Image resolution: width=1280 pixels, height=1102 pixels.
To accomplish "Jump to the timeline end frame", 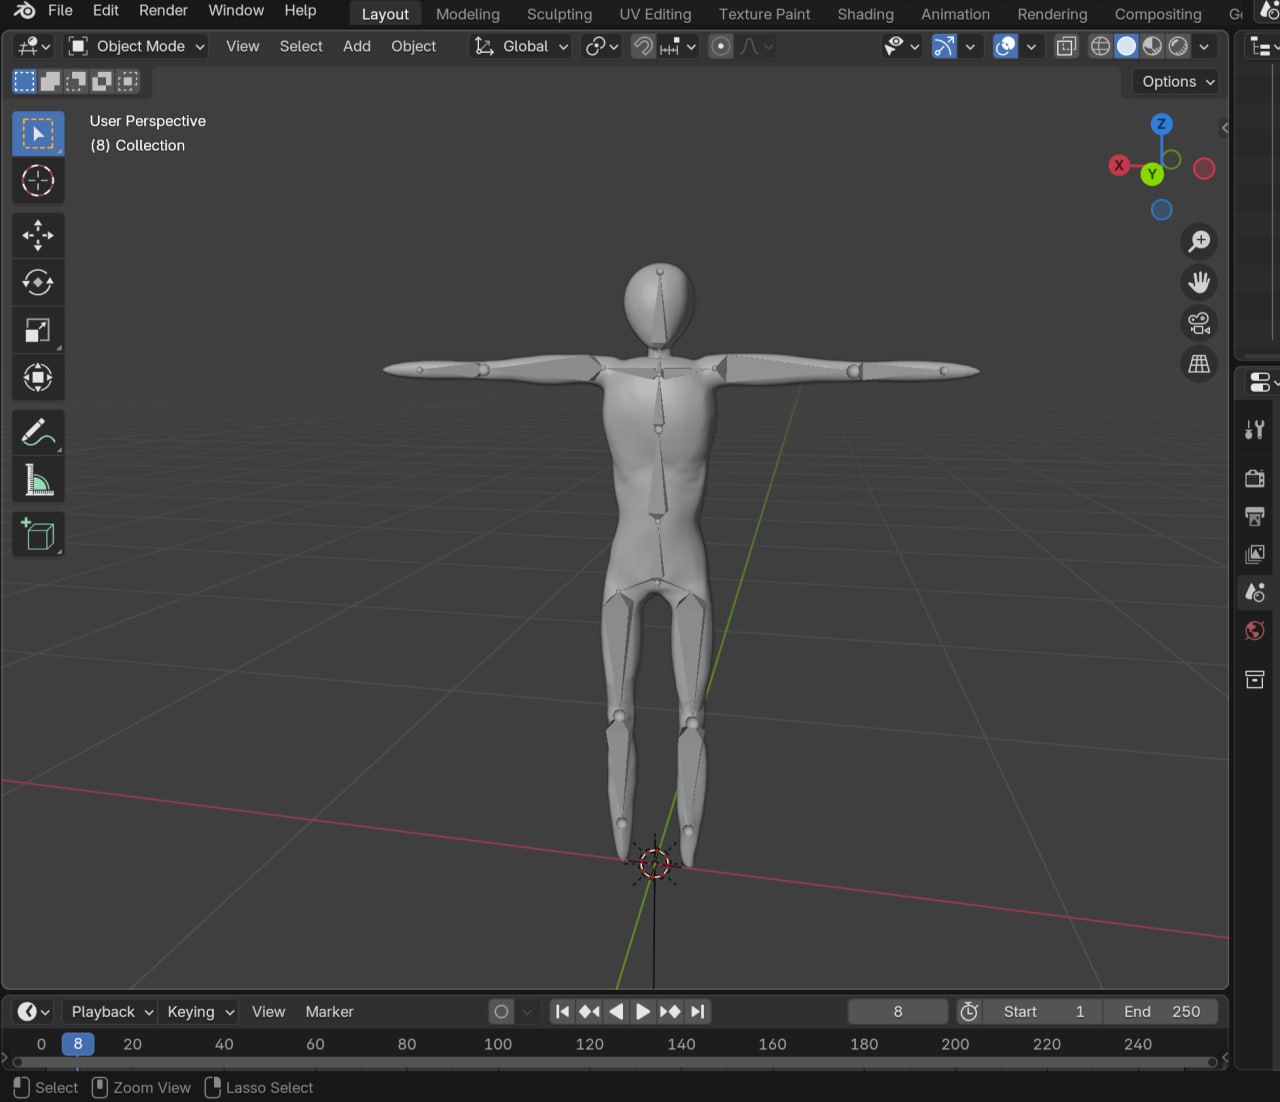I will pyautogui.click(x=698, y=1011).
